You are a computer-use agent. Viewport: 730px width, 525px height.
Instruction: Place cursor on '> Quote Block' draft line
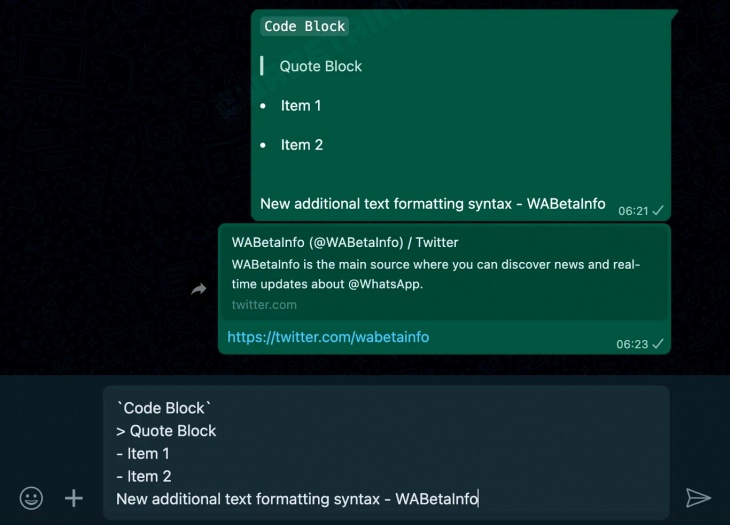pos(166,431)
